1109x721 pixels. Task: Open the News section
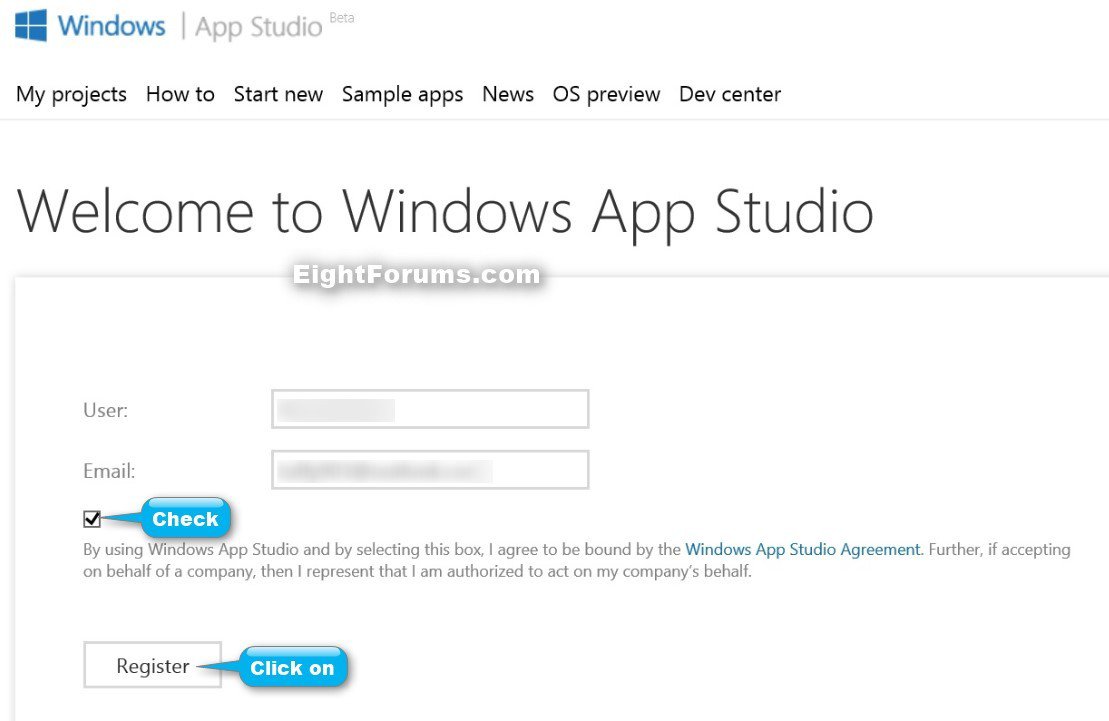(x=508, y=94)
